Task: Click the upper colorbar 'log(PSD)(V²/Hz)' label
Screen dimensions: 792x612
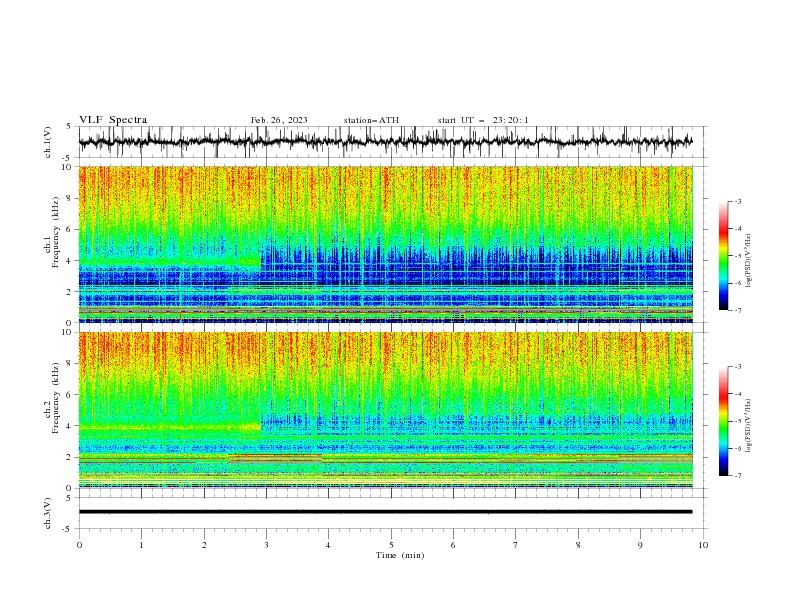Action: click(749, 261)
